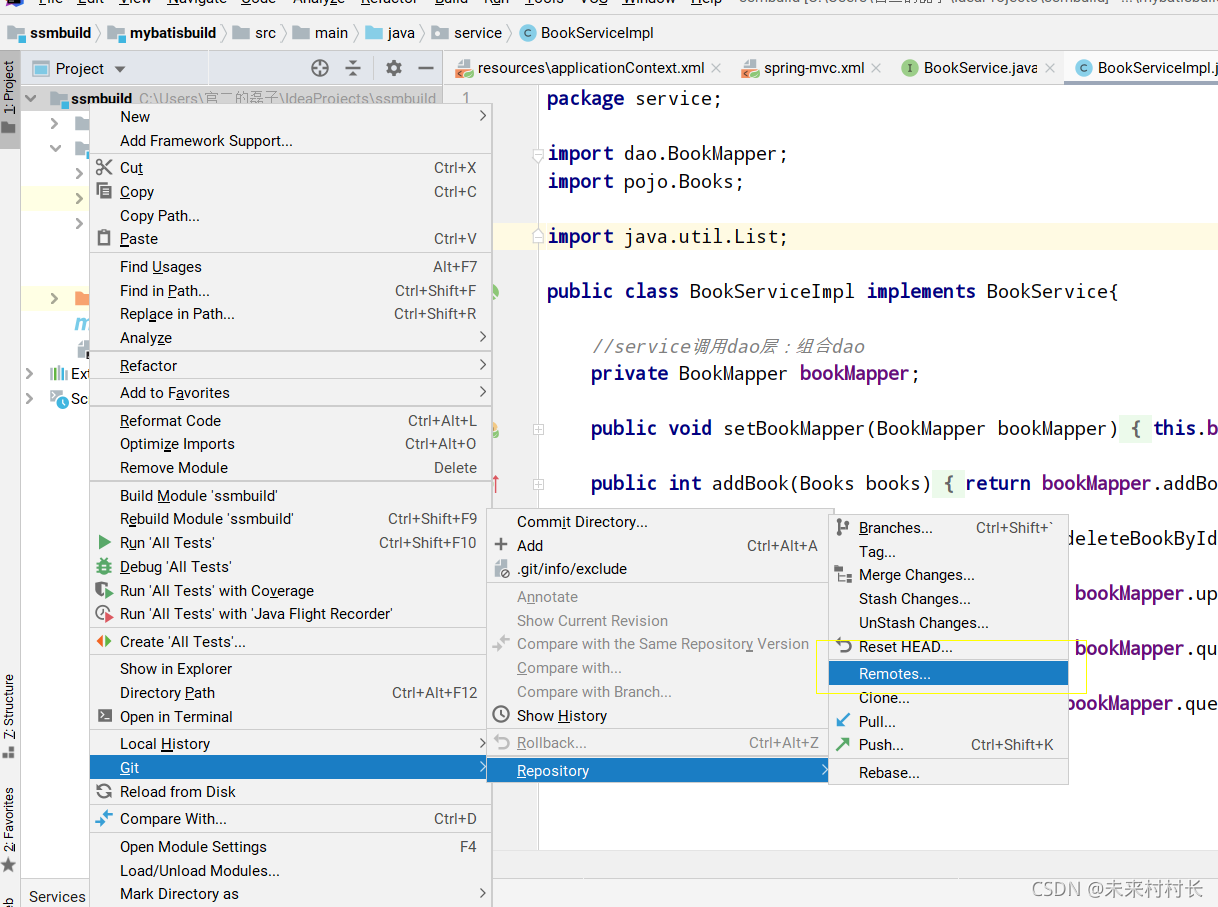Open the resources\applicationContext.xml editor tab
This screenshot has height=907, width=1218.
point(590,68)
